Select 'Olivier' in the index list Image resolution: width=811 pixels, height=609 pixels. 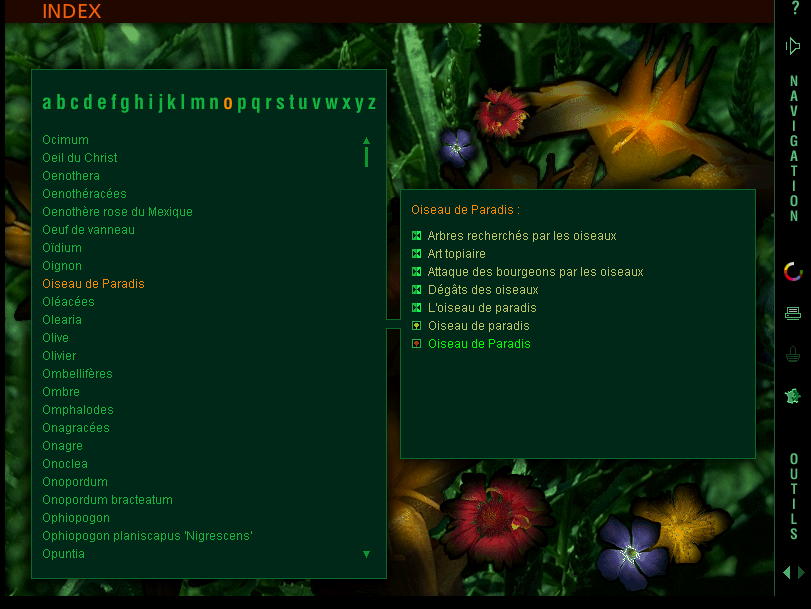[59, 356]
